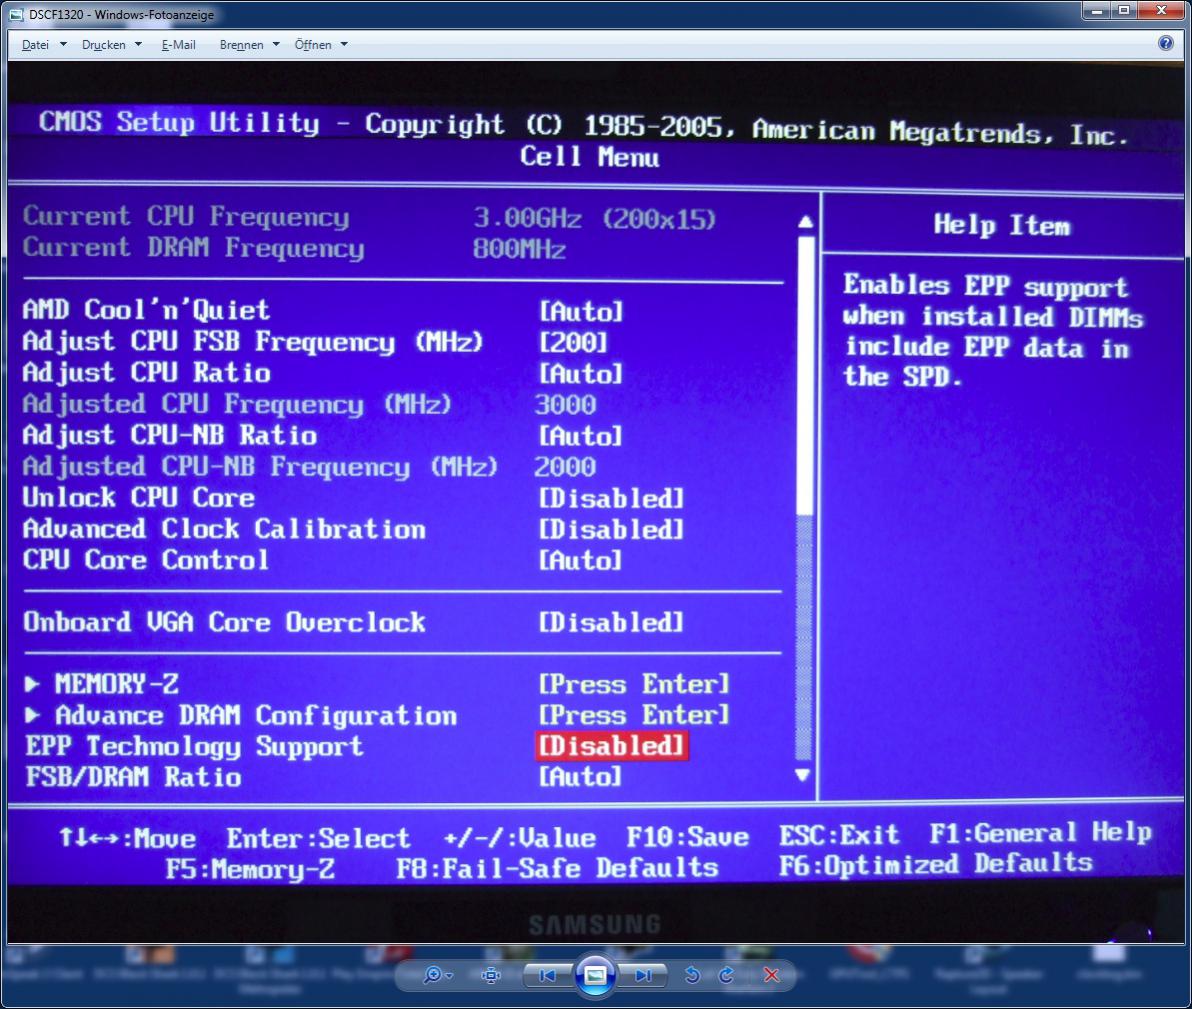Click the 'Cell Menu' title
Screen dimensions: 1192x1009
(x=589, y=157)
